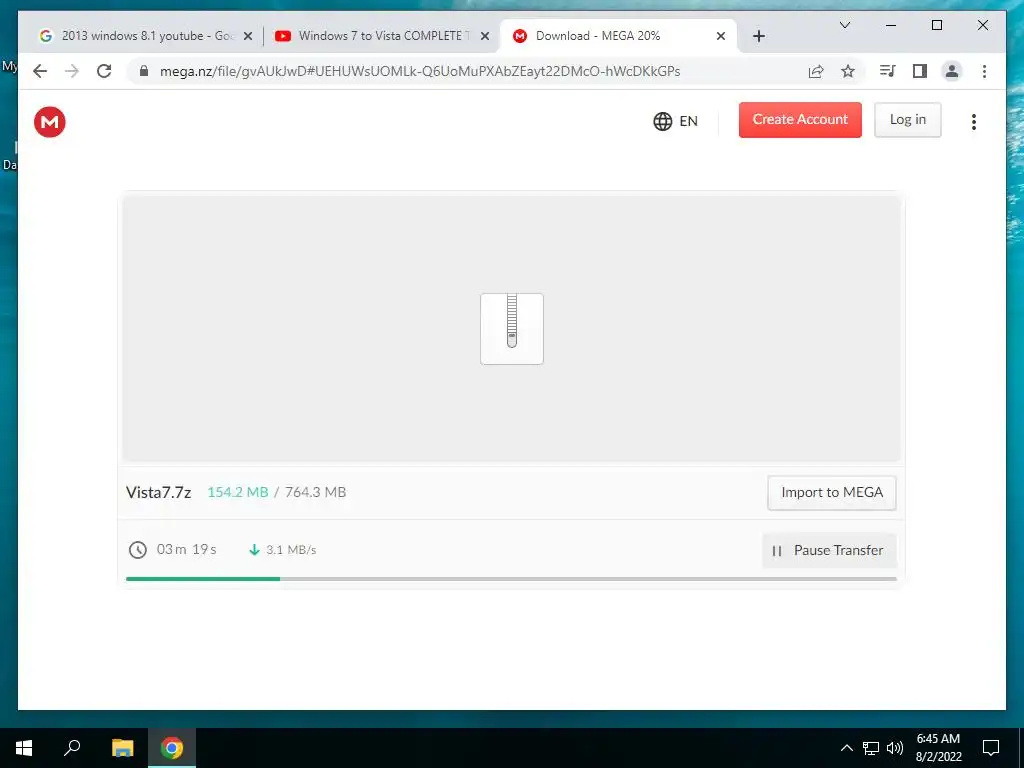The image size is (1024, 768).
Task: Open Chrome three-dot menu
Action: click(x=984, y=71)
